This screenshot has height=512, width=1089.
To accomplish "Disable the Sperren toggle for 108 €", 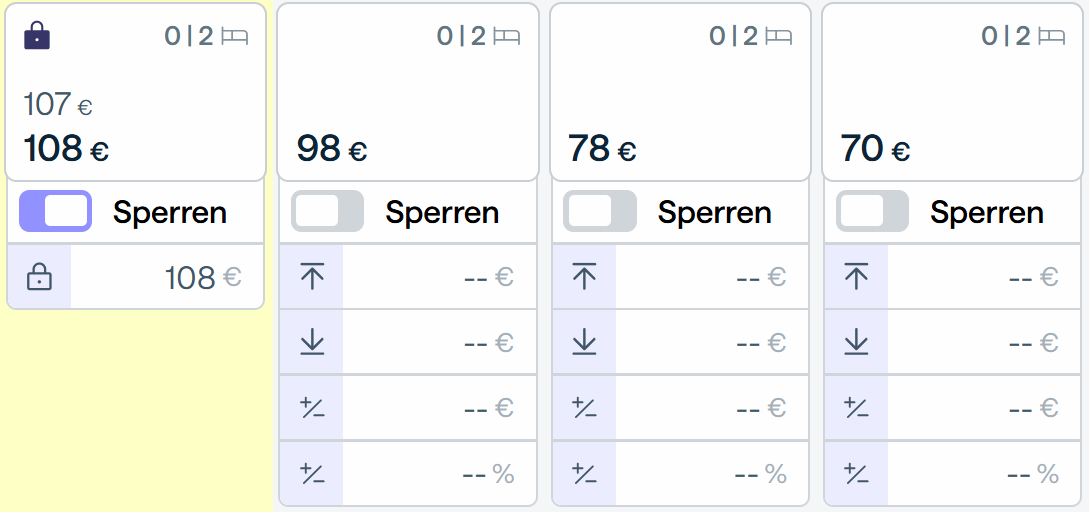I will point(56,210).
